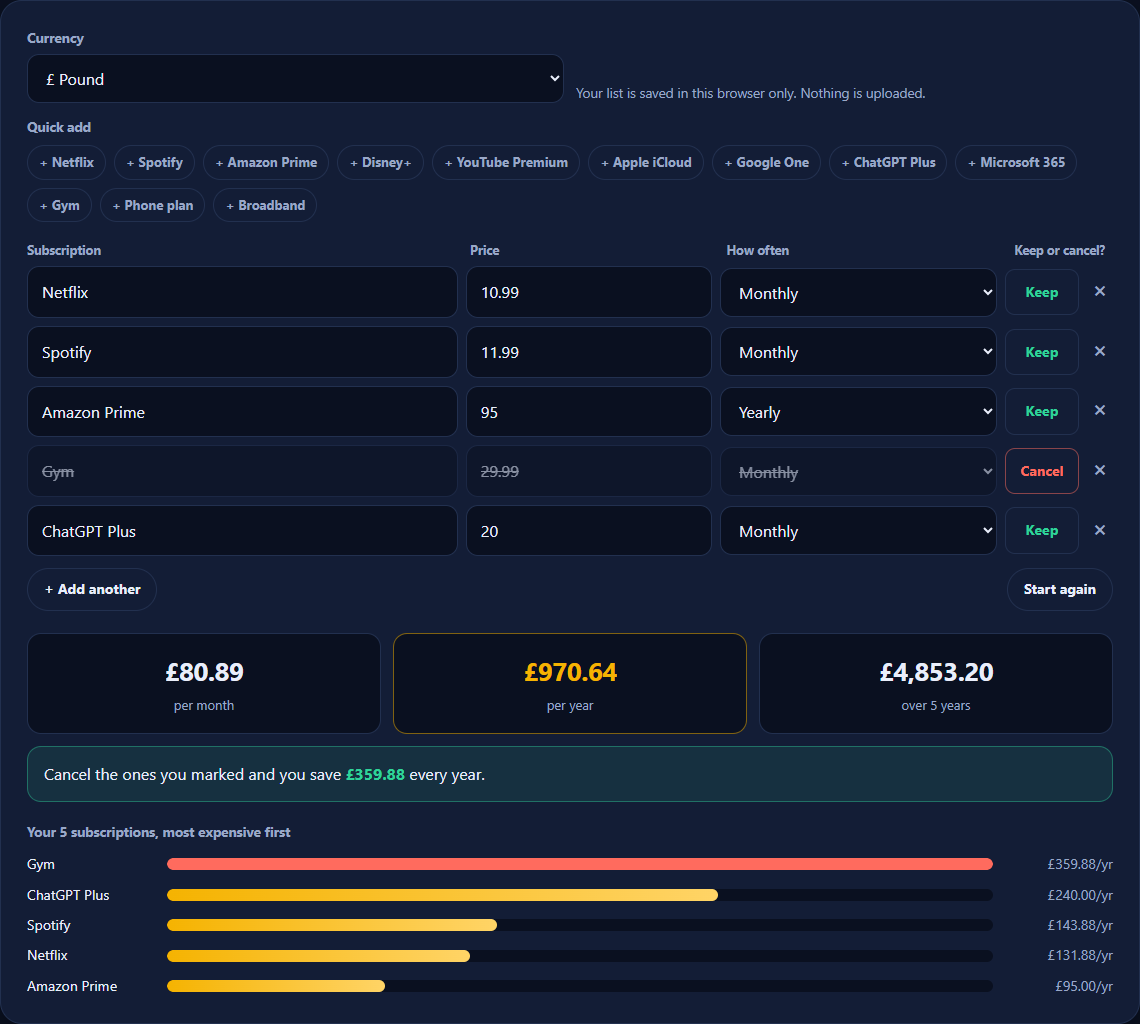Quick add Gym chip
The height and width of the screenshot is (1024, 1140).
coord(60,205)
